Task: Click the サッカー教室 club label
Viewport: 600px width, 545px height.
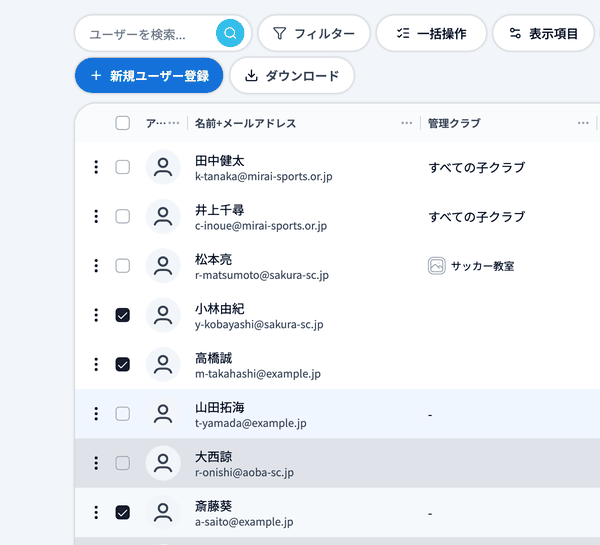Action: [x=483, y=266]
